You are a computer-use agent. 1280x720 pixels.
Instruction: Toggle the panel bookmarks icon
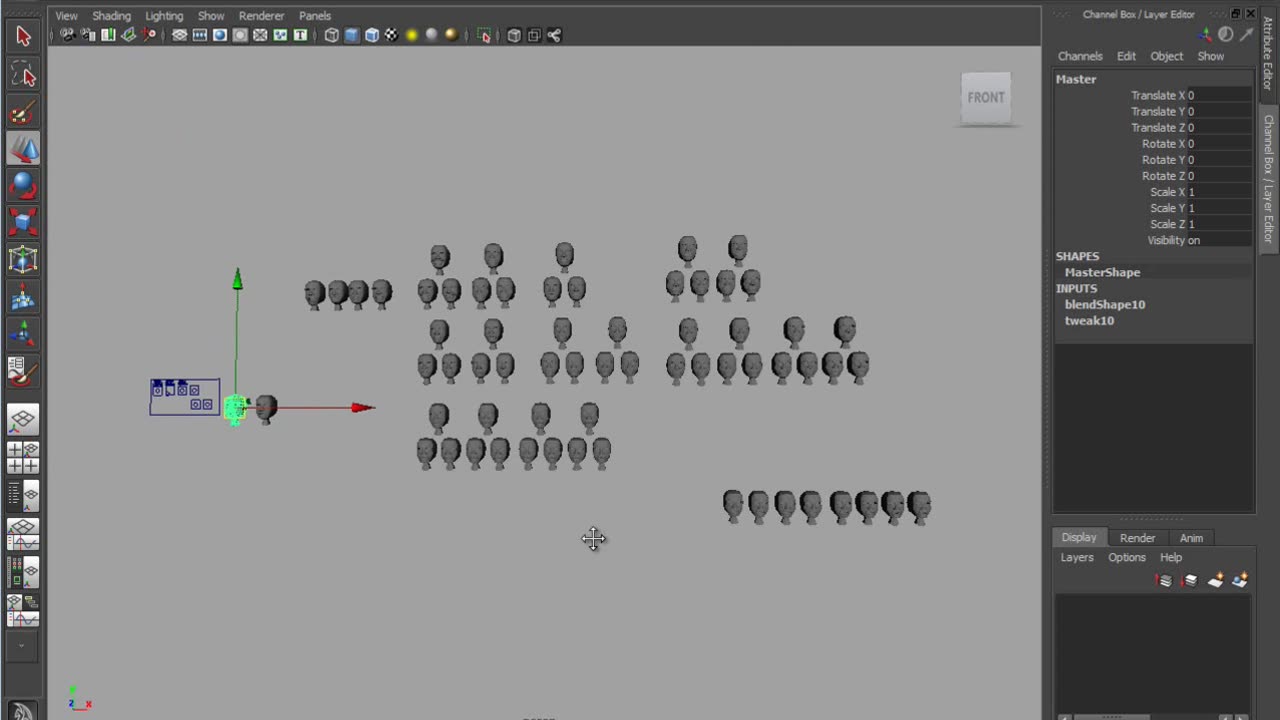(x=108, y=35)
